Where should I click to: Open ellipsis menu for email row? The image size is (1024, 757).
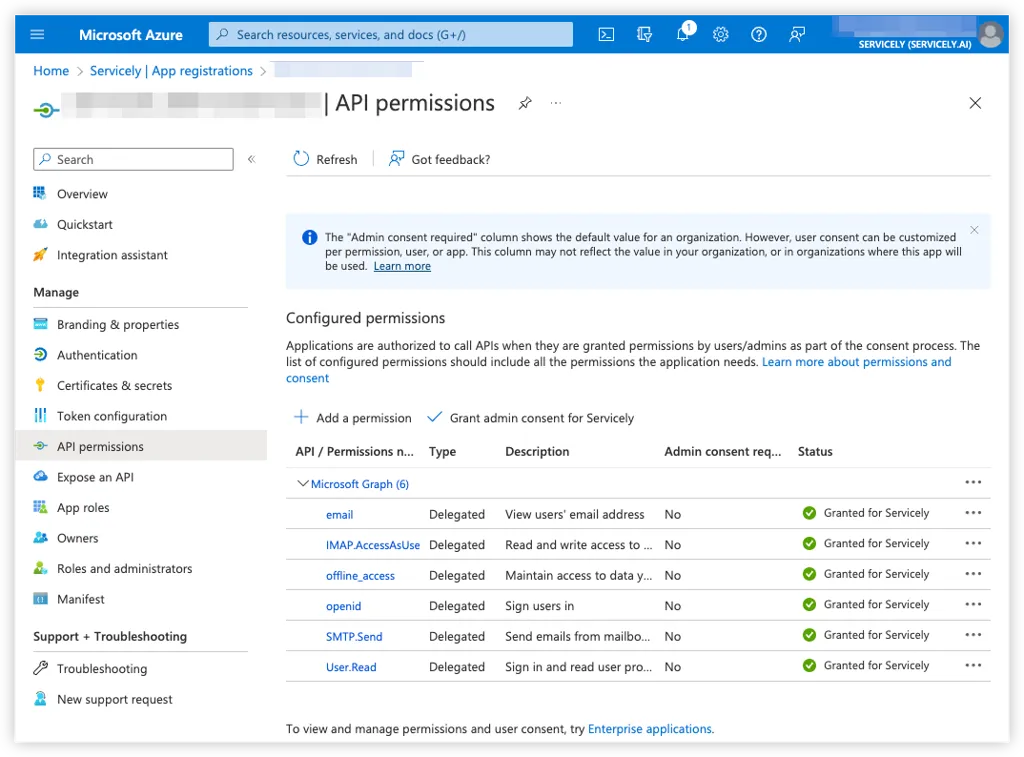coord(973,513)
